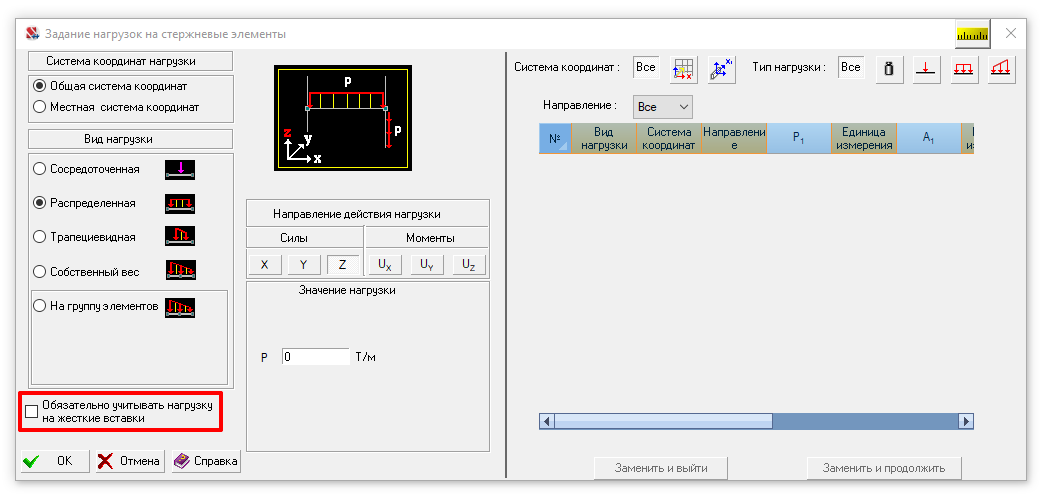Enable load on rigid inserts checkbox
This screenshot has width=1043, height=501.
click(31, 411)
